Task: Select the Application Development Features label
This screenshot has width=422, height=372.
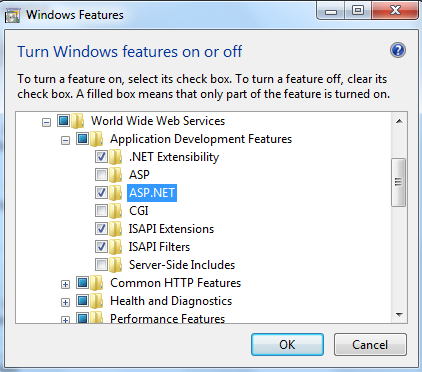Action: pos(201,139)
